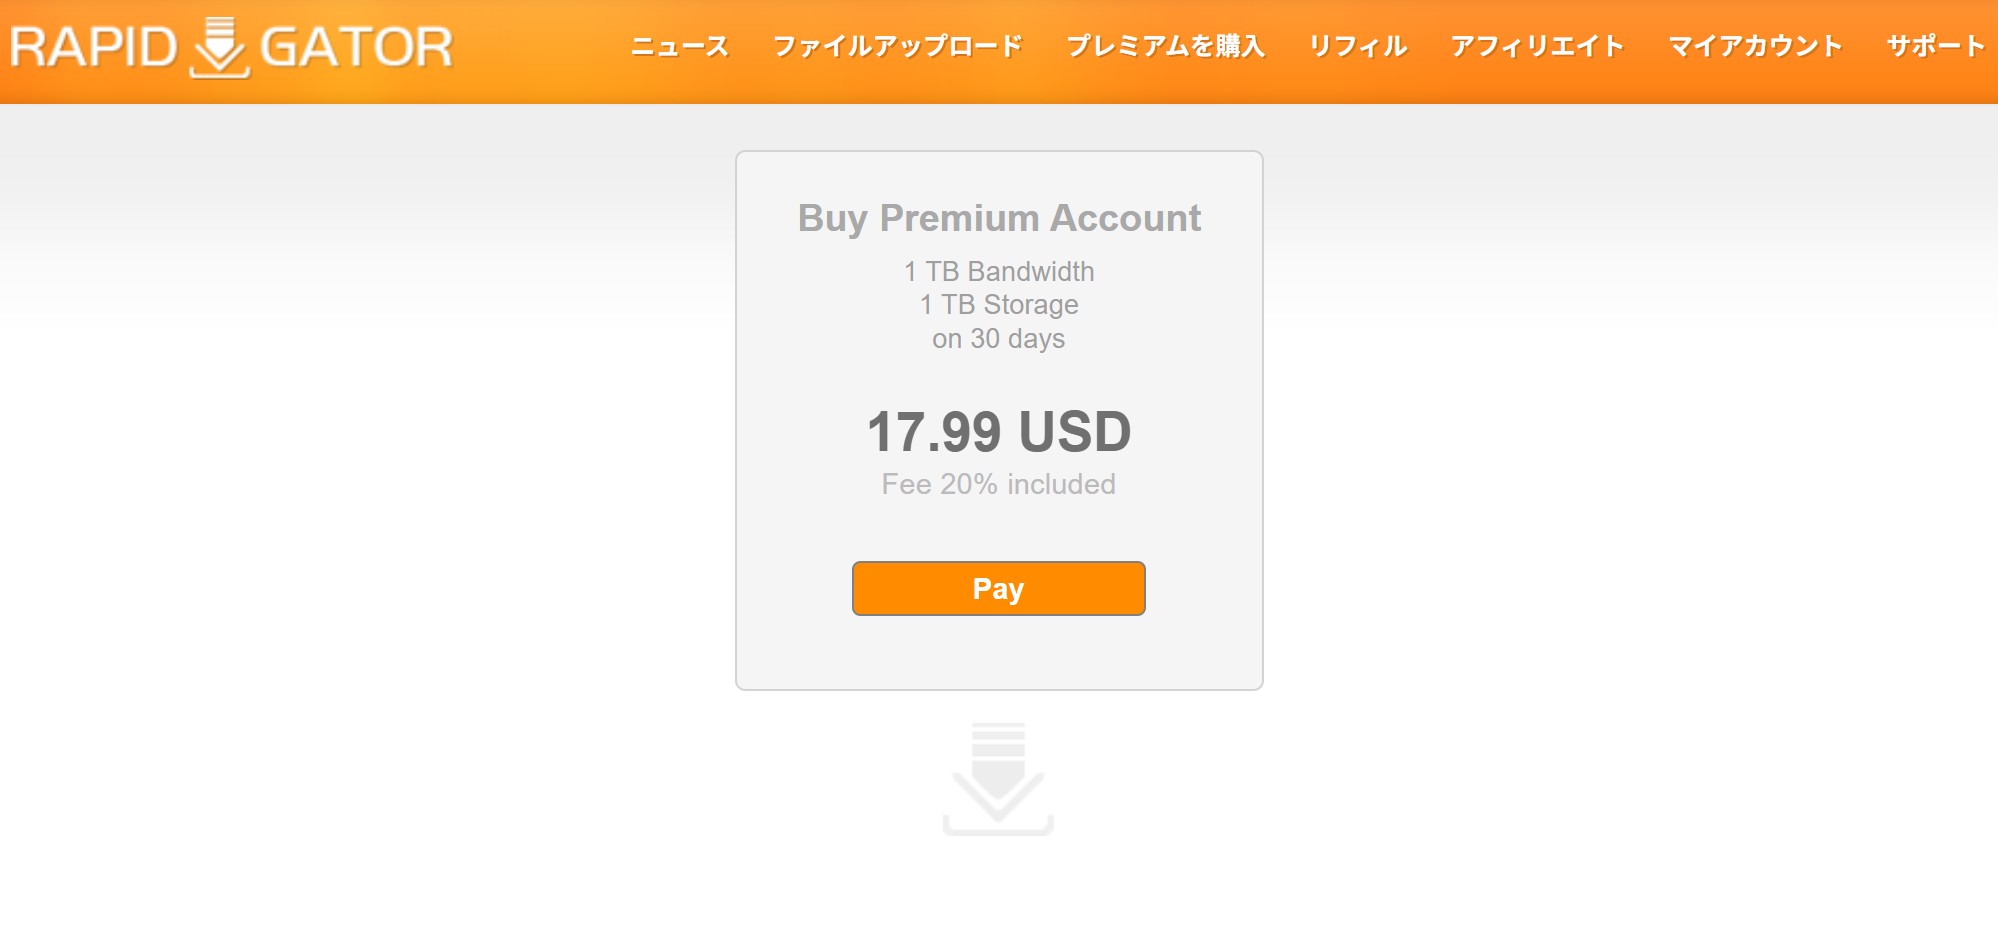
Task: Open マイアカウント from the header
Action: [x=1755, y=46]
